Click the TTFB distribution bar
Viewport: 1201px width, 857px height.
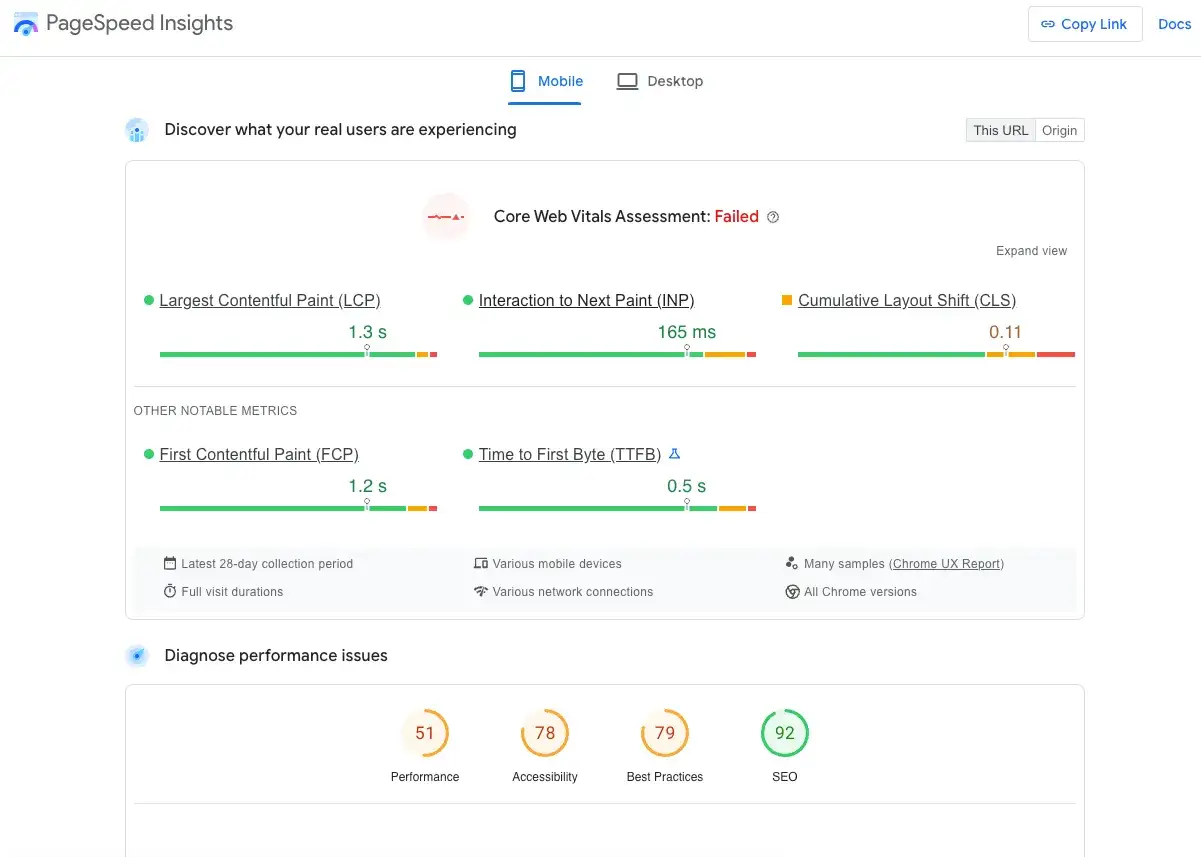(x=617, y=508)
